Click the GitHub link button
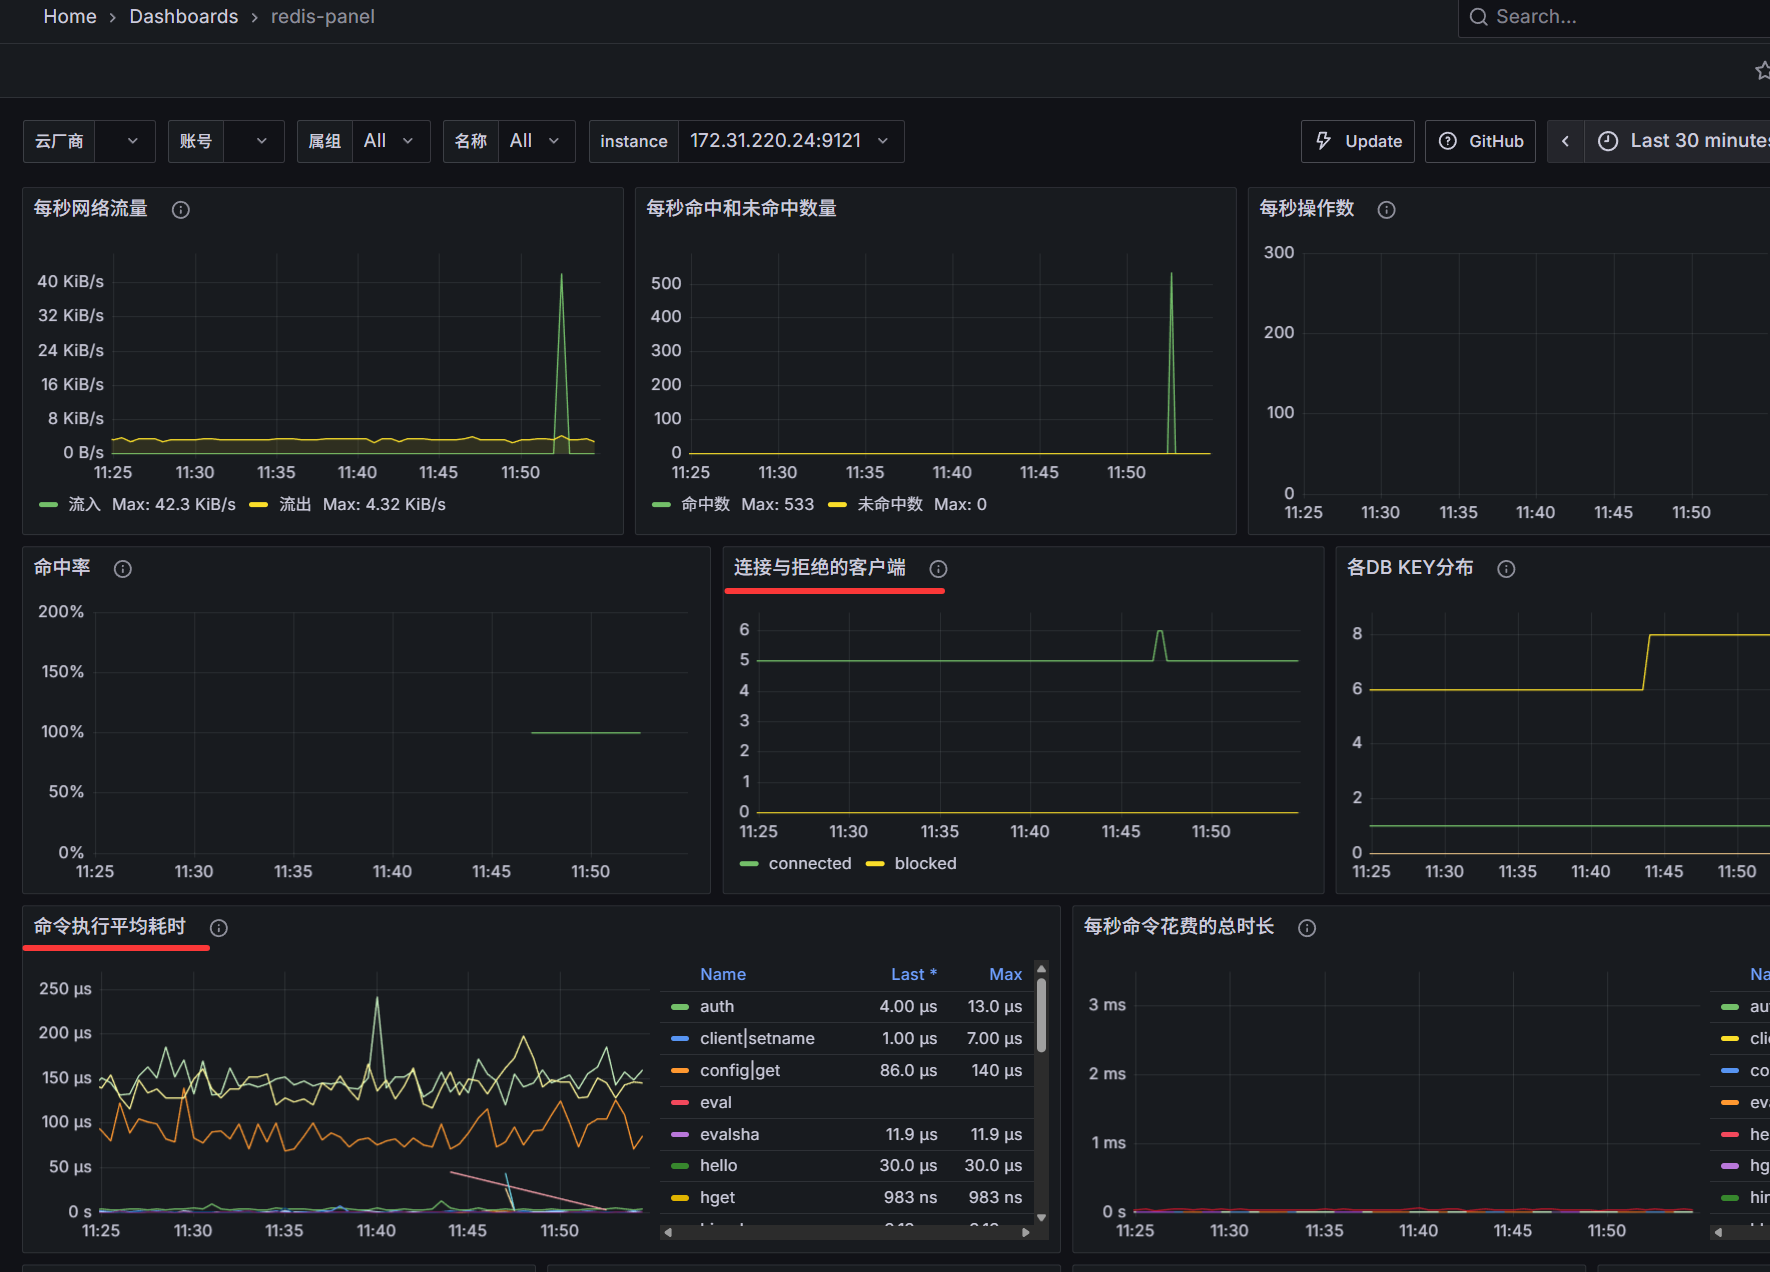 (1480, 141)
